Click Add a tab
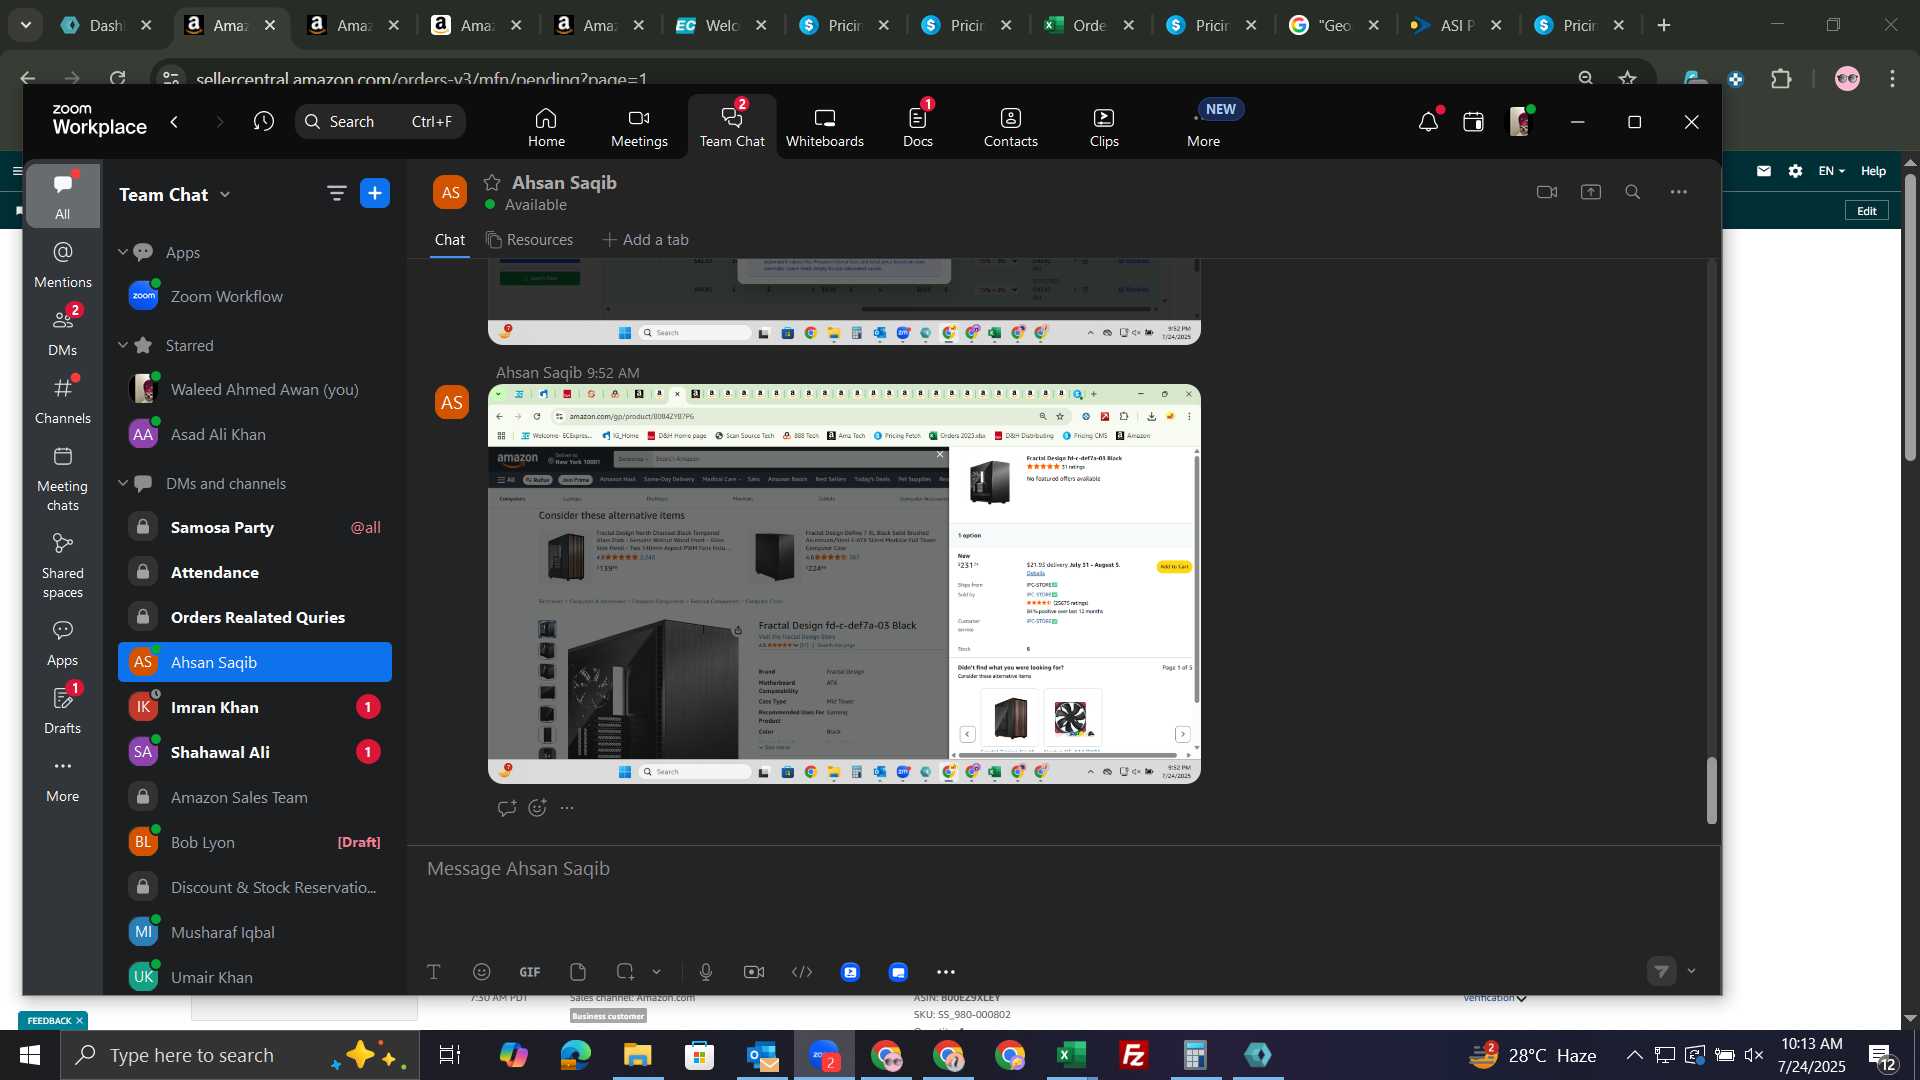1920x1080 pixels. [645, 240]
